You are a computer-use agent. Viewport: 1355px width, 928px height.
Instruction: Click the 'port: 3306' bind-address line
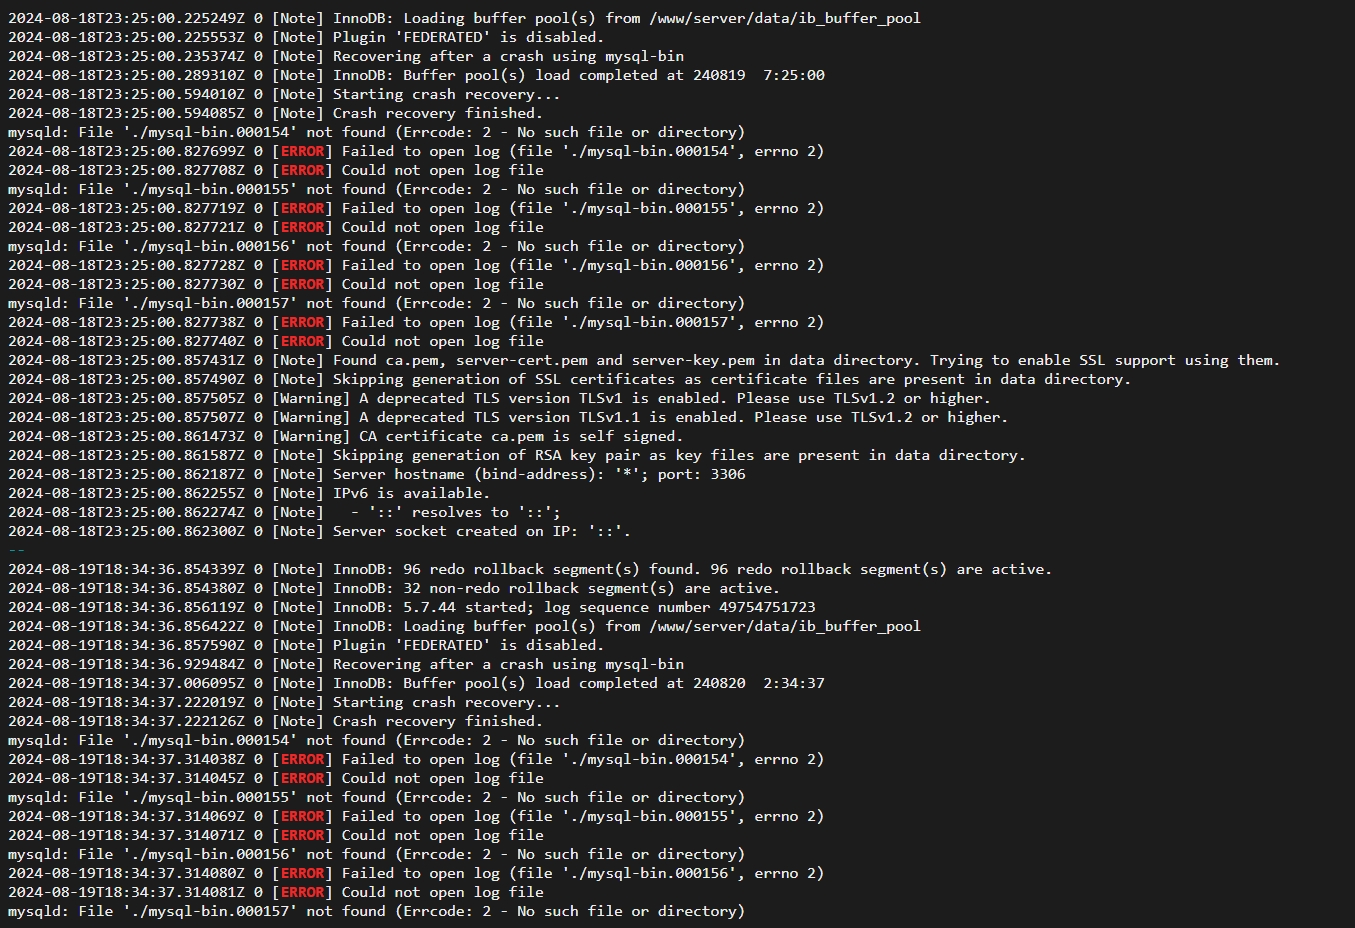(x=377, y=474)
